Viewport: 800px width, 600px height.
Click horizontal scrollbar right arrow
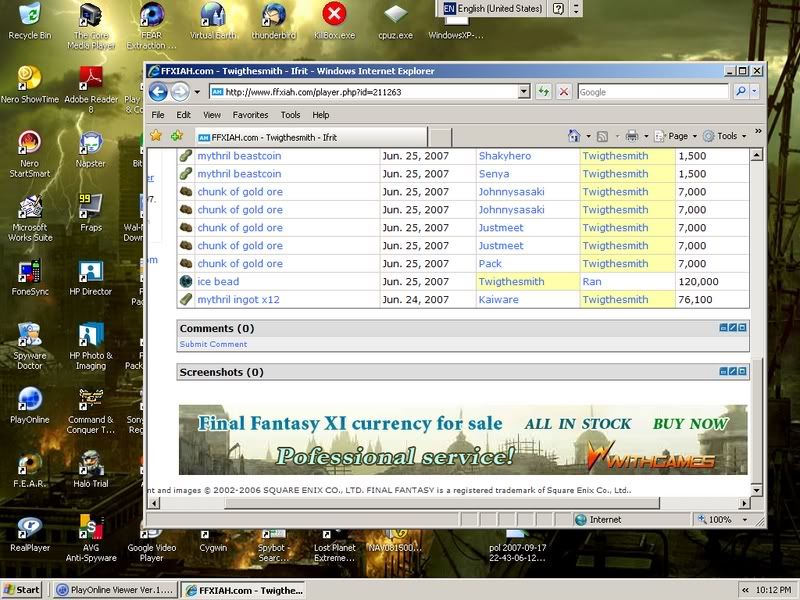click(x=744, y=504)
